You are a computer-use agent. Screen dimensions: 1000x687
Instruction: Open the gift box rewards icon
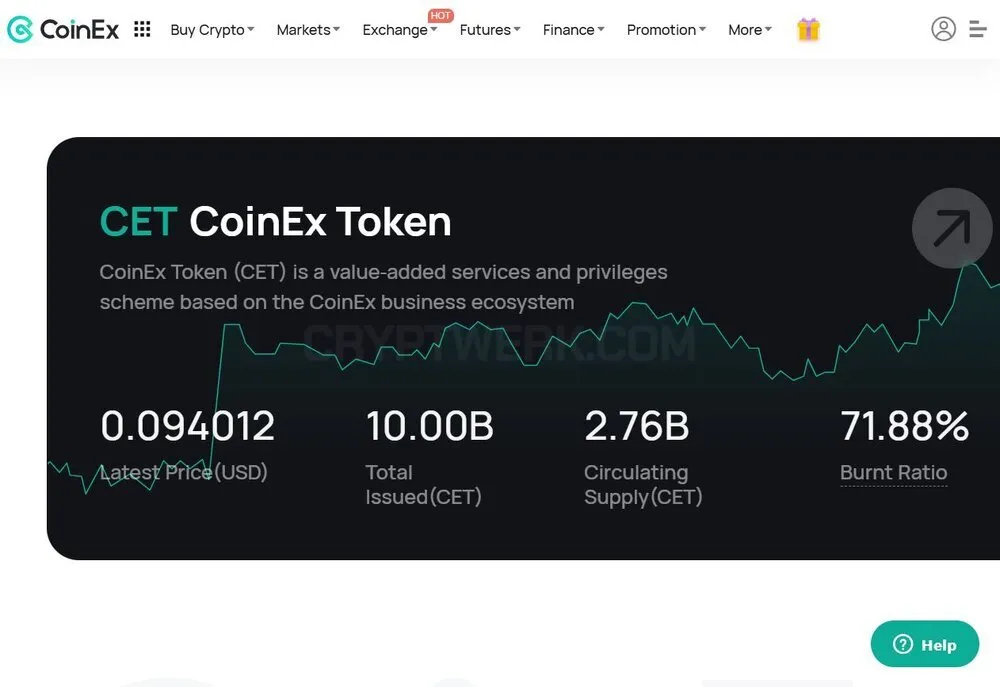808,29
